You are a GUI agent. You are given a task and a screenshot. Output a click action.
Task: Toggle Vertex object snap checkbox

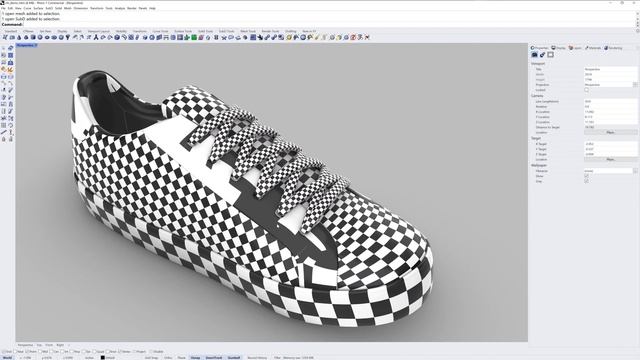(120, 351)
